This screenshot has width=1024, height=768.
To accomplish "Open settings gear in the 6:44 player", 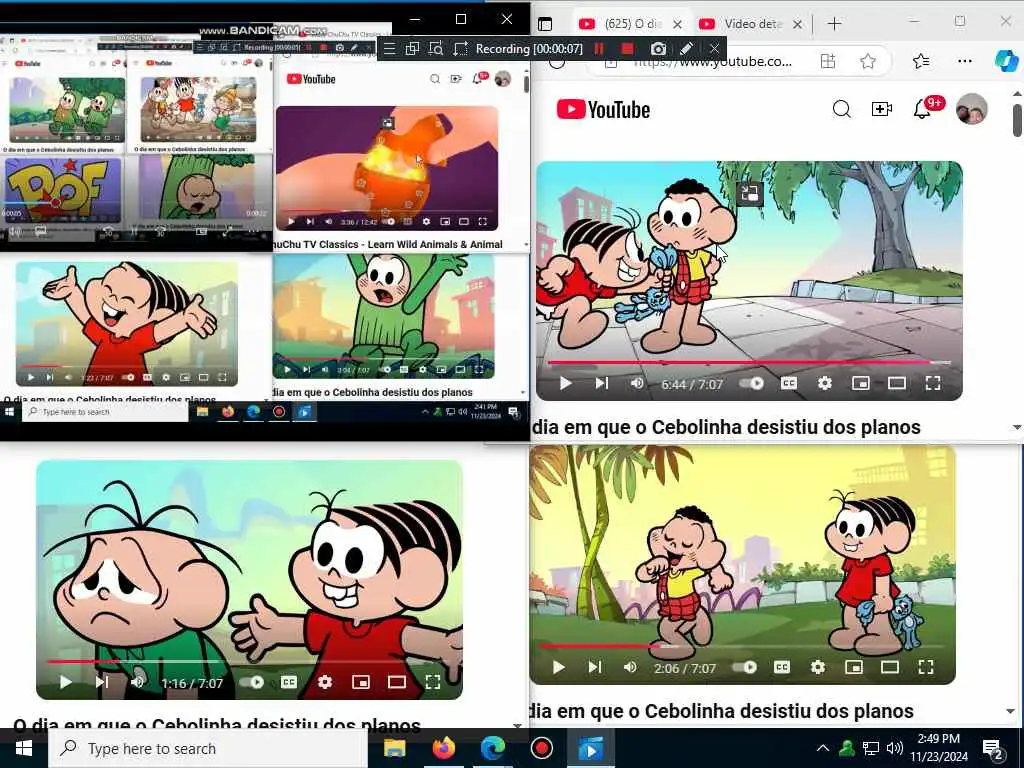I will [825, 383].
